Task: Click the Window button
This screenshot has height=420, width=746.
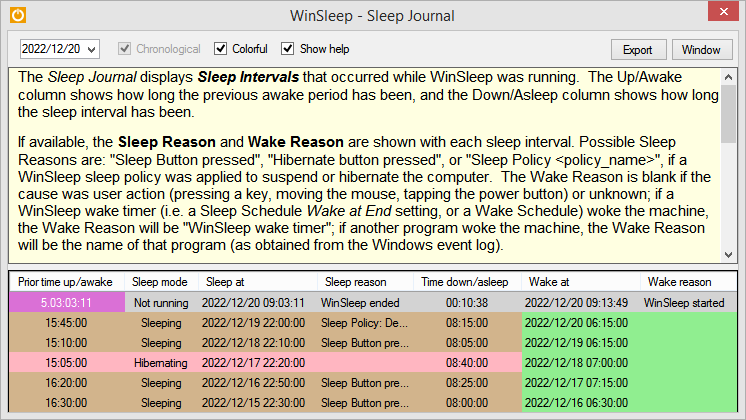Action: tap(702, 49)
